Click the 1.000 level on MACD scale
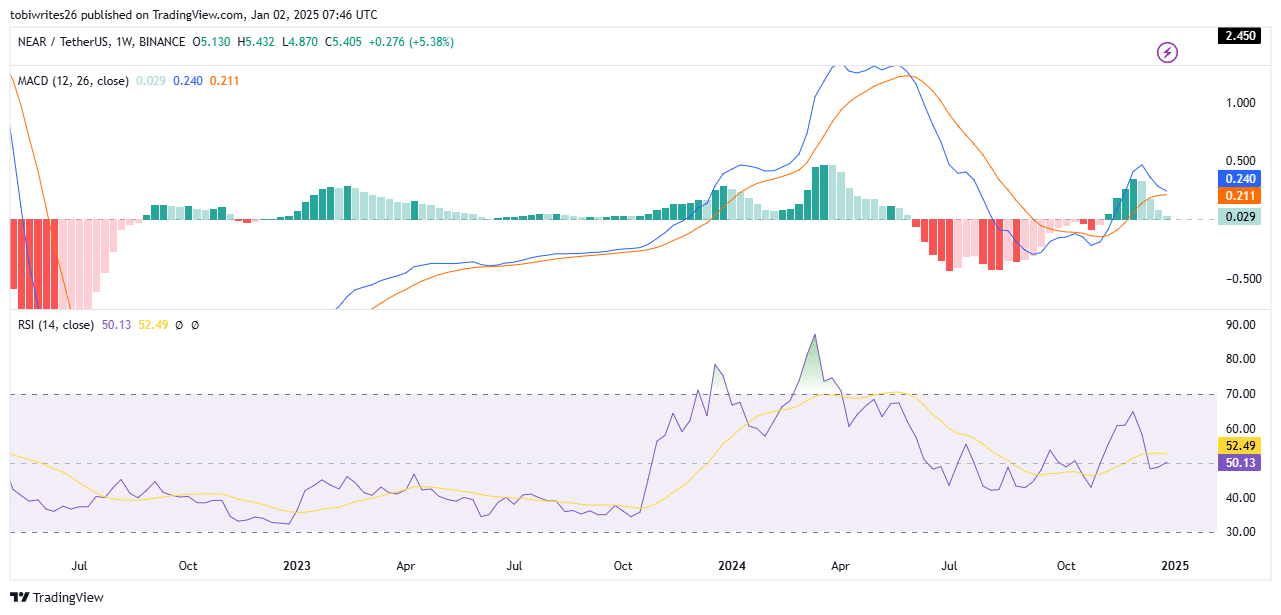The height and width of the screenshot is (615, 1281). point(1239,102)
